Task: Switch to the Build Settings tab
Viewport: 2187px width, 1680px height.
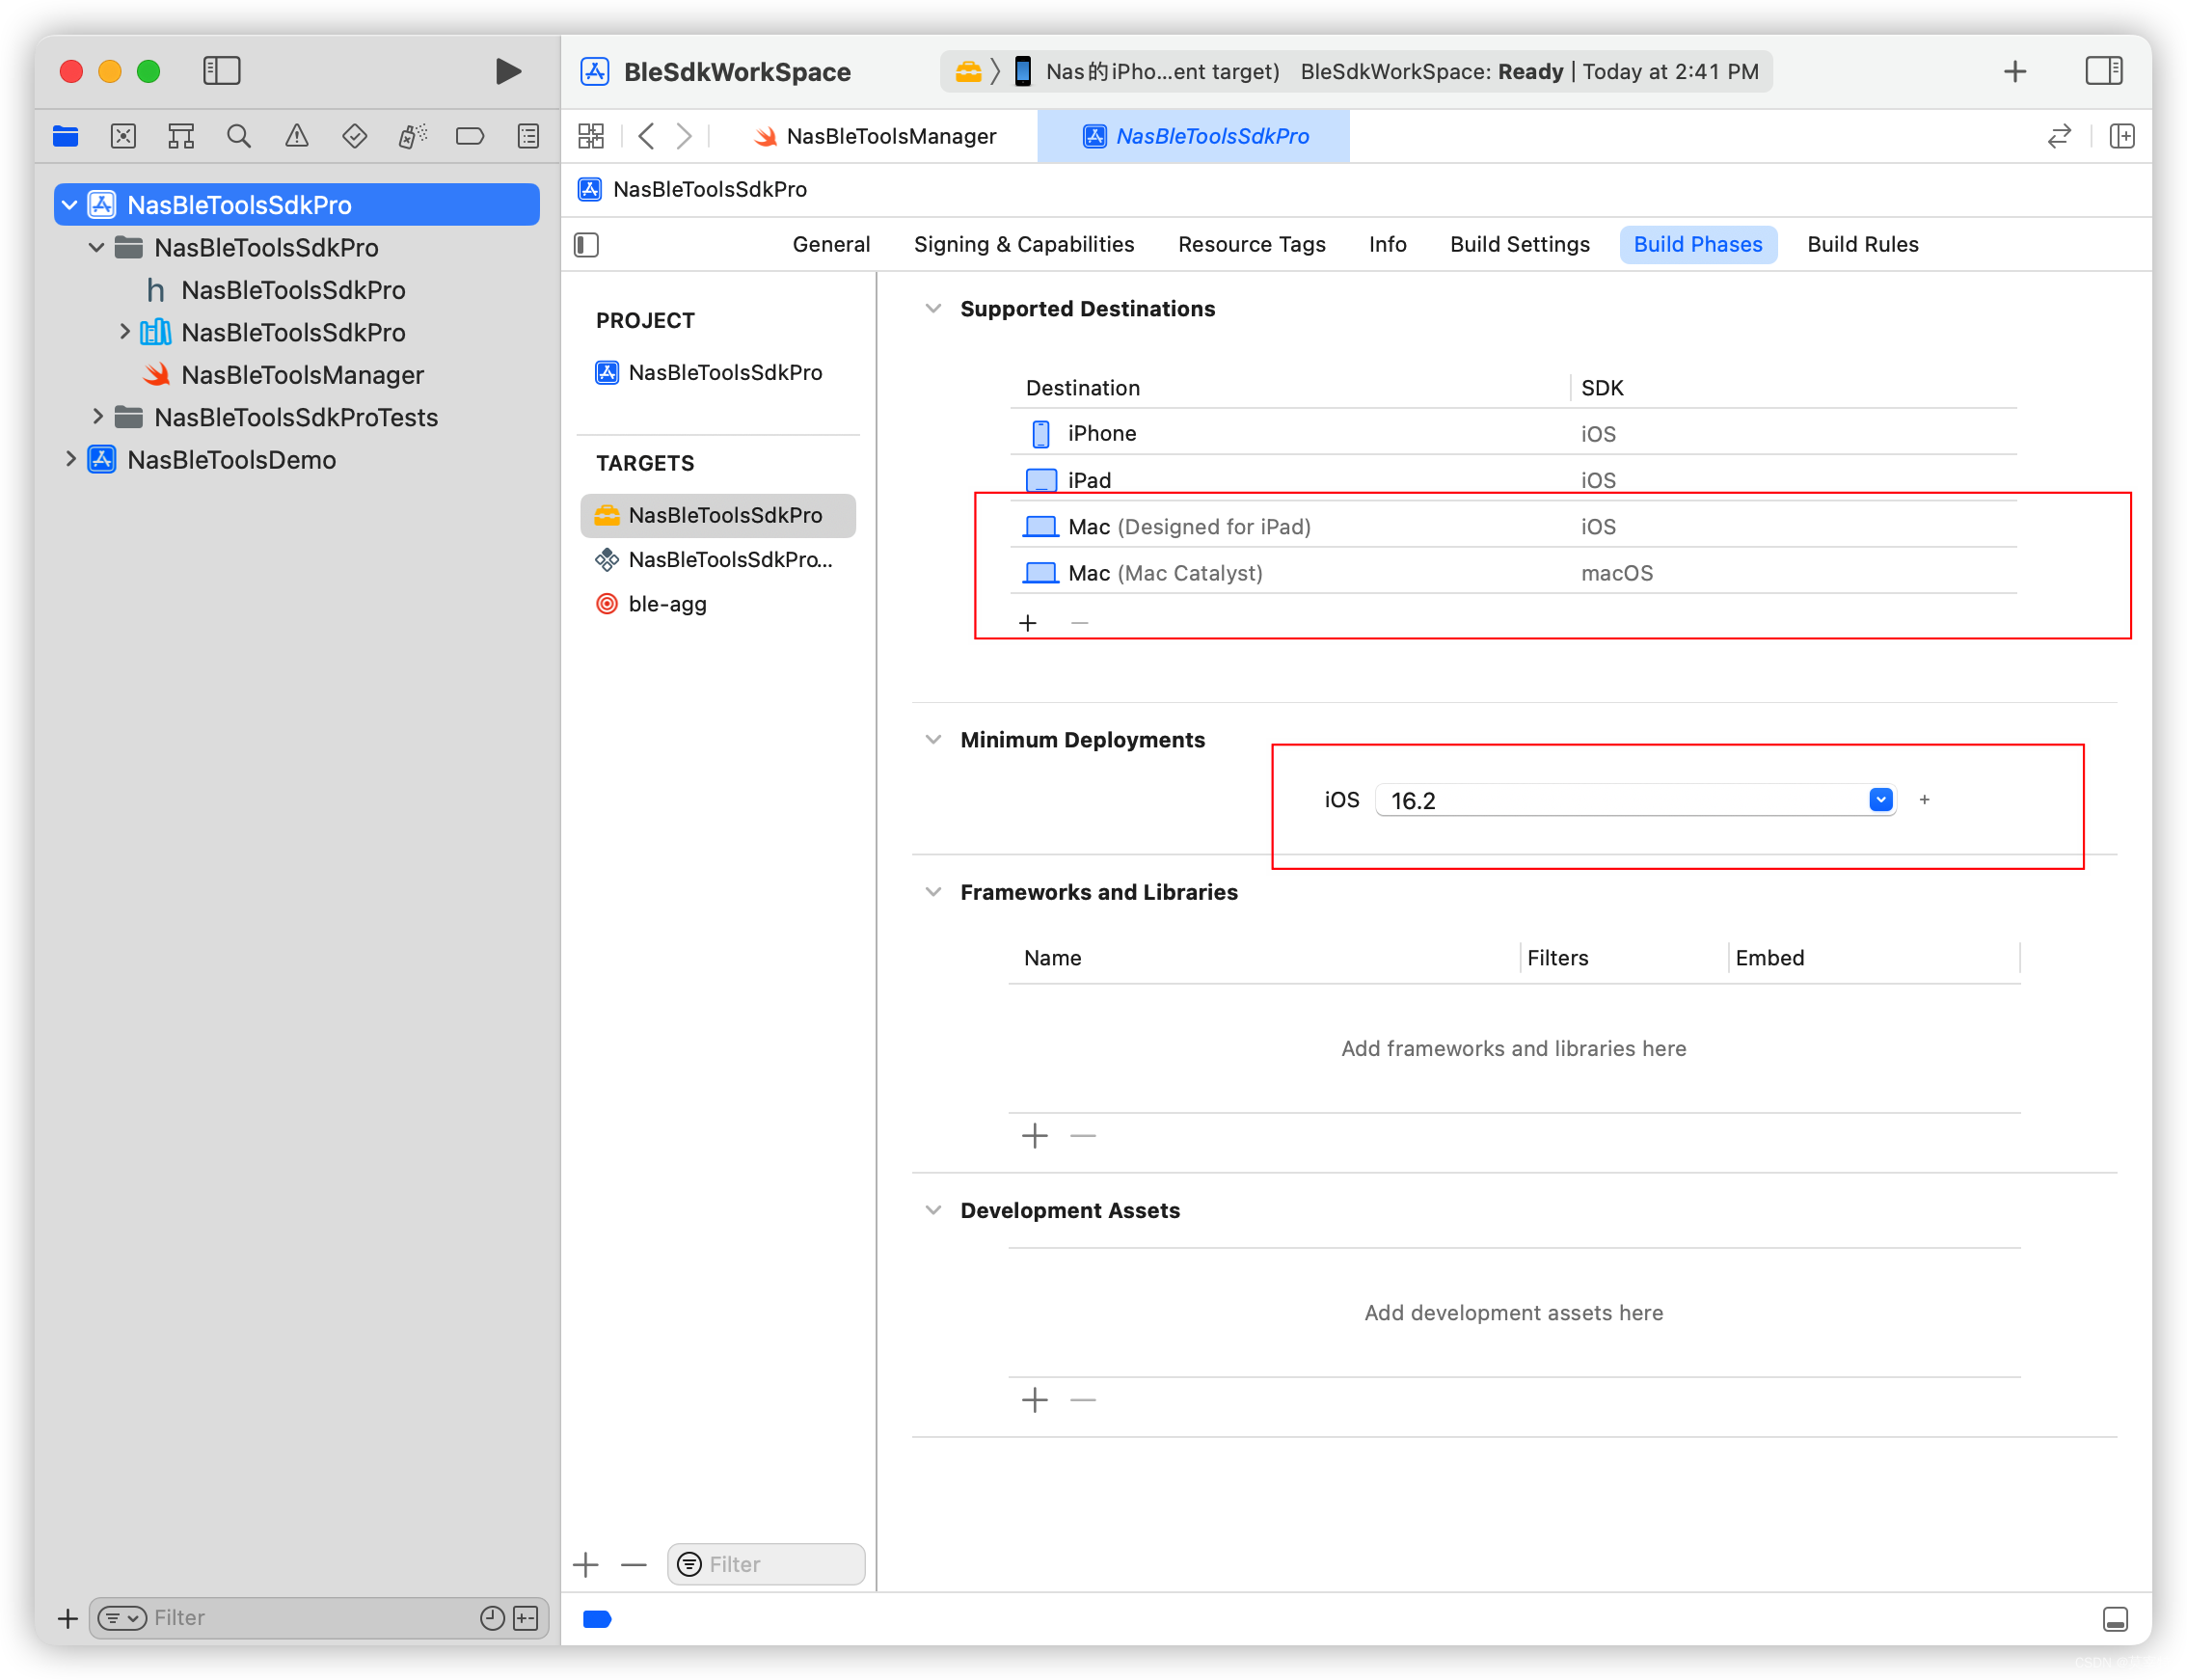Action: pyautogui.click(x=1519, y=245)
